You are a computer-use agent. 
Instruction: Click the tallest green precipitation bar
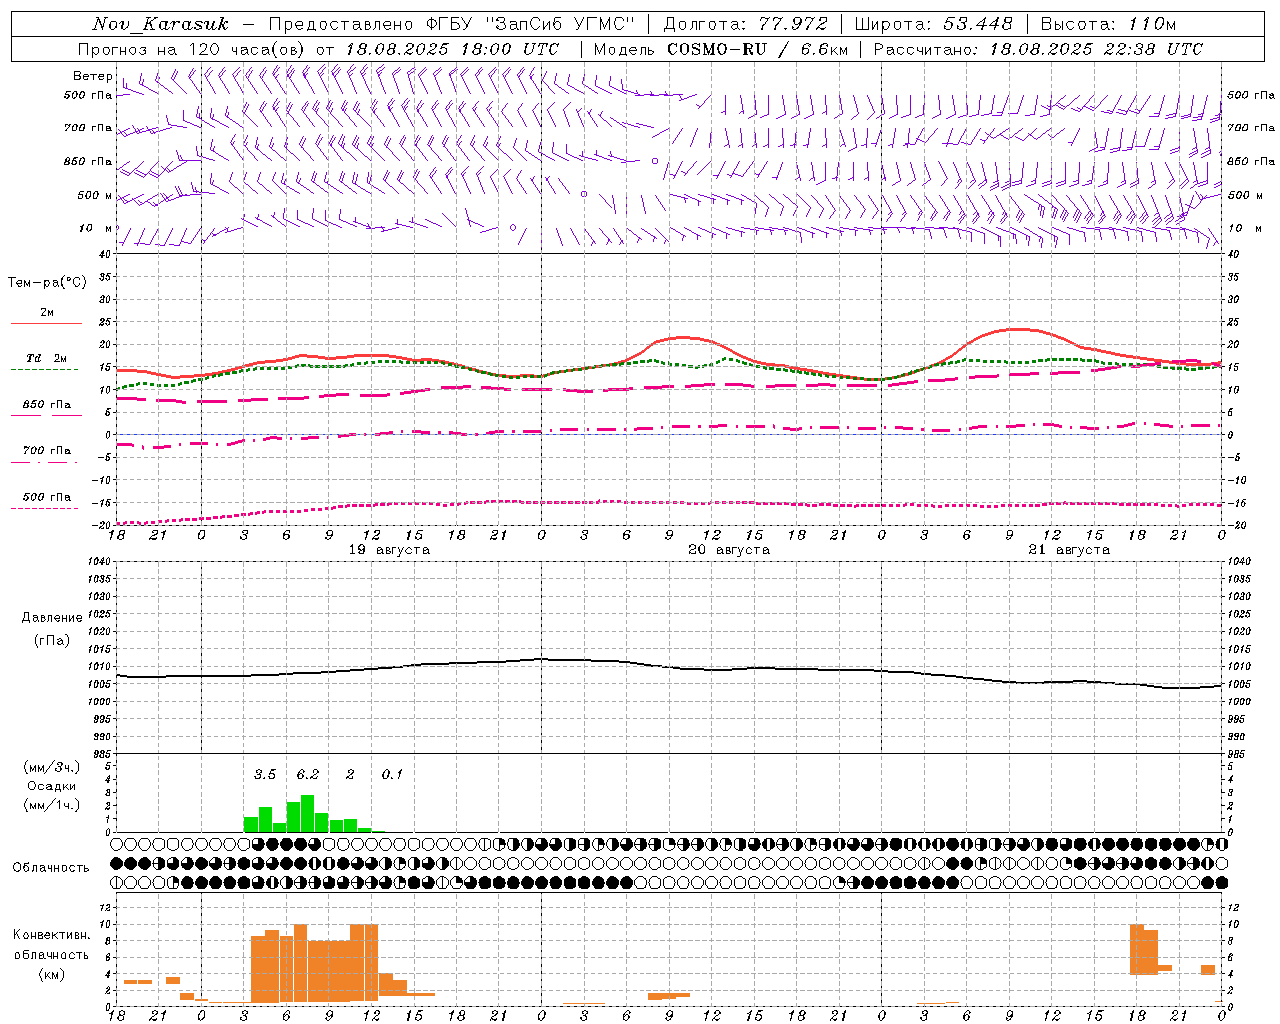tap(307, 814)
